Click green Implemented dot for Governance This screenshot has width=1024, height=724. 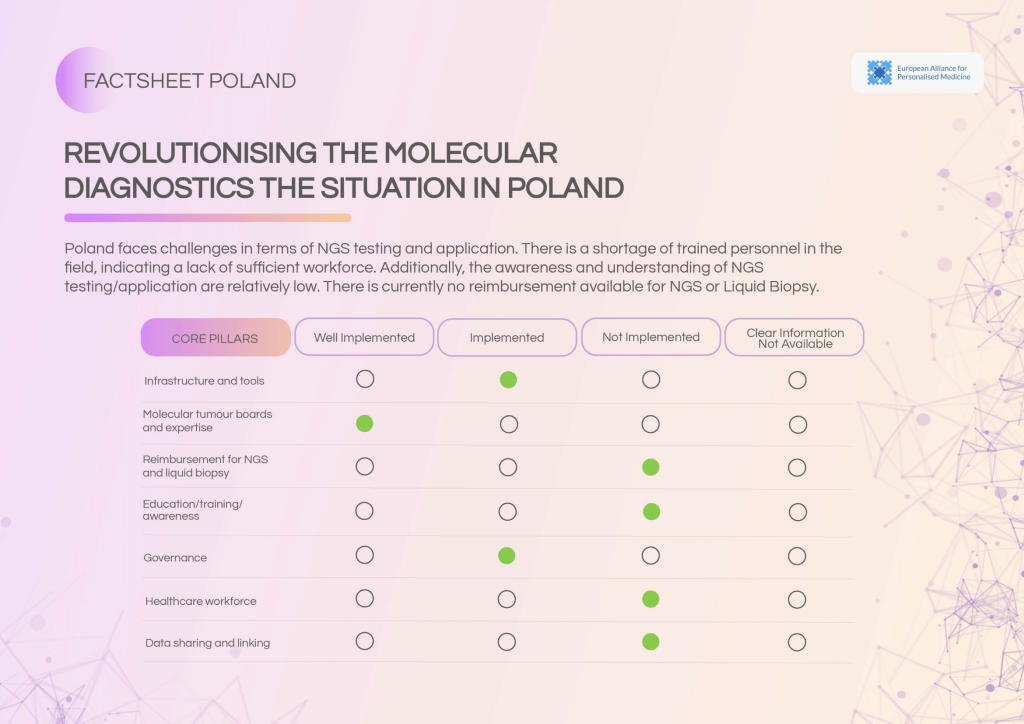tap(507, 556)
